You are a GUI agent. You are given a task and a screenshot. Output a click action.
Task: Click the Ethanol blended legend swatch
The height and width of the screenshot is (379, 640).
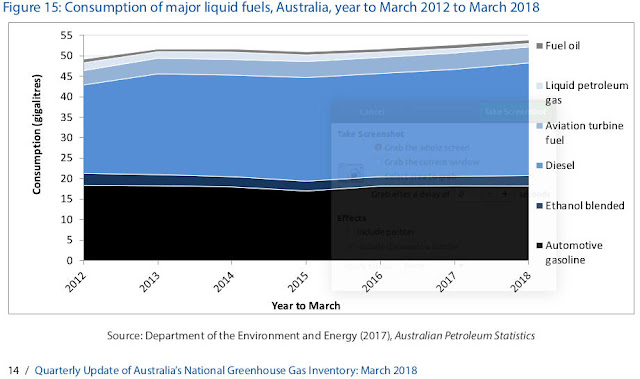tap(539, 206)
